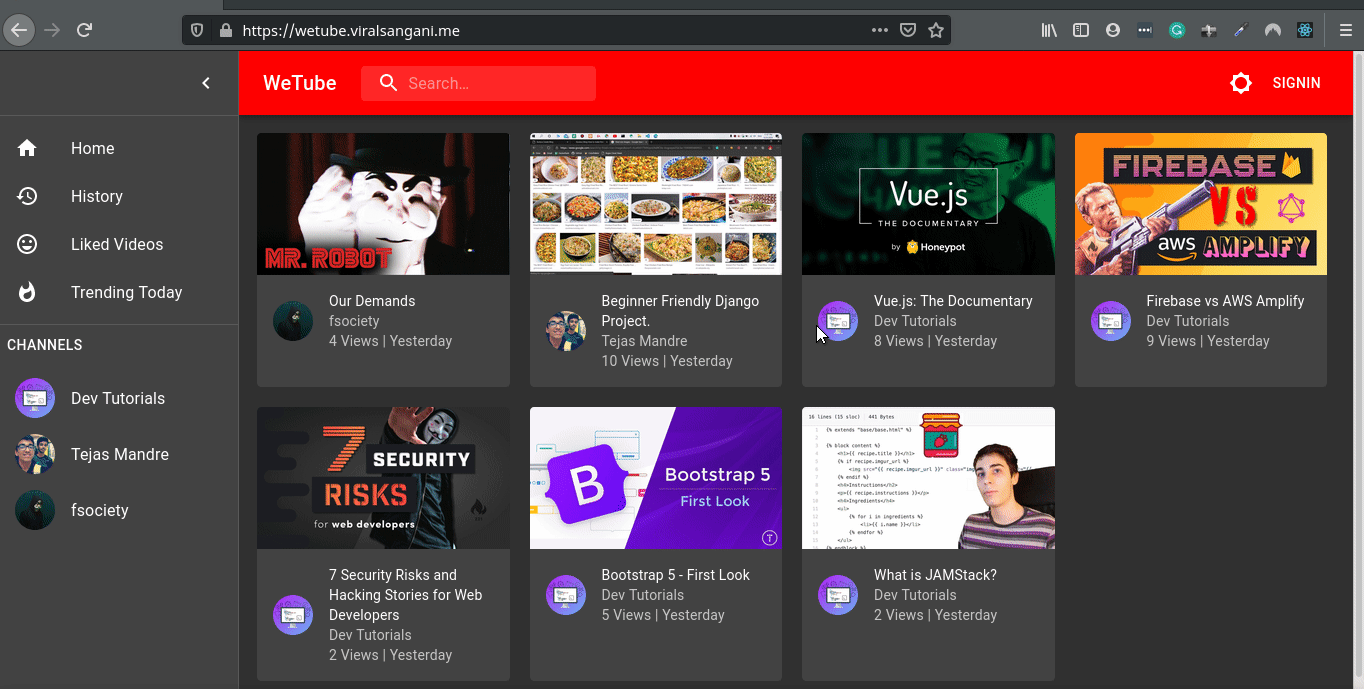Click channel avatar on Bootstrap 5 card
1364x689 pixels.
point(566,595)
